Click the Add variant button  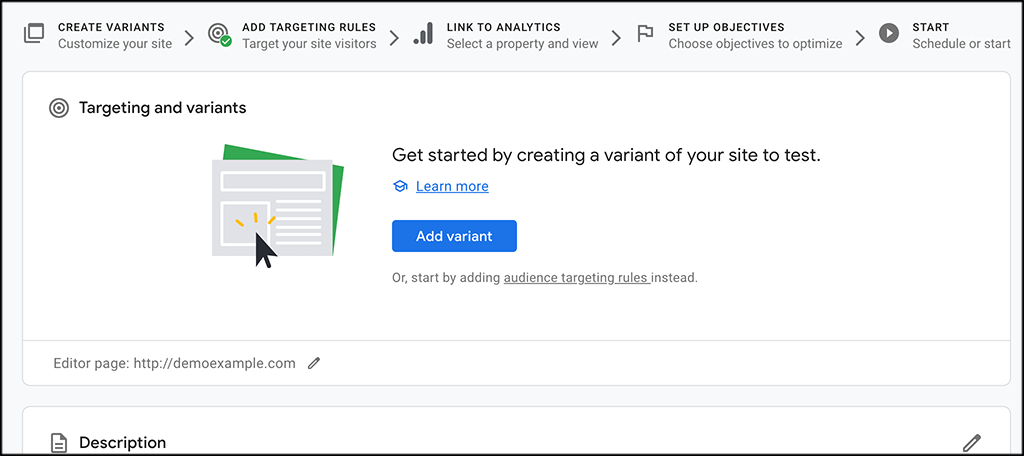[x=454, y=236]
